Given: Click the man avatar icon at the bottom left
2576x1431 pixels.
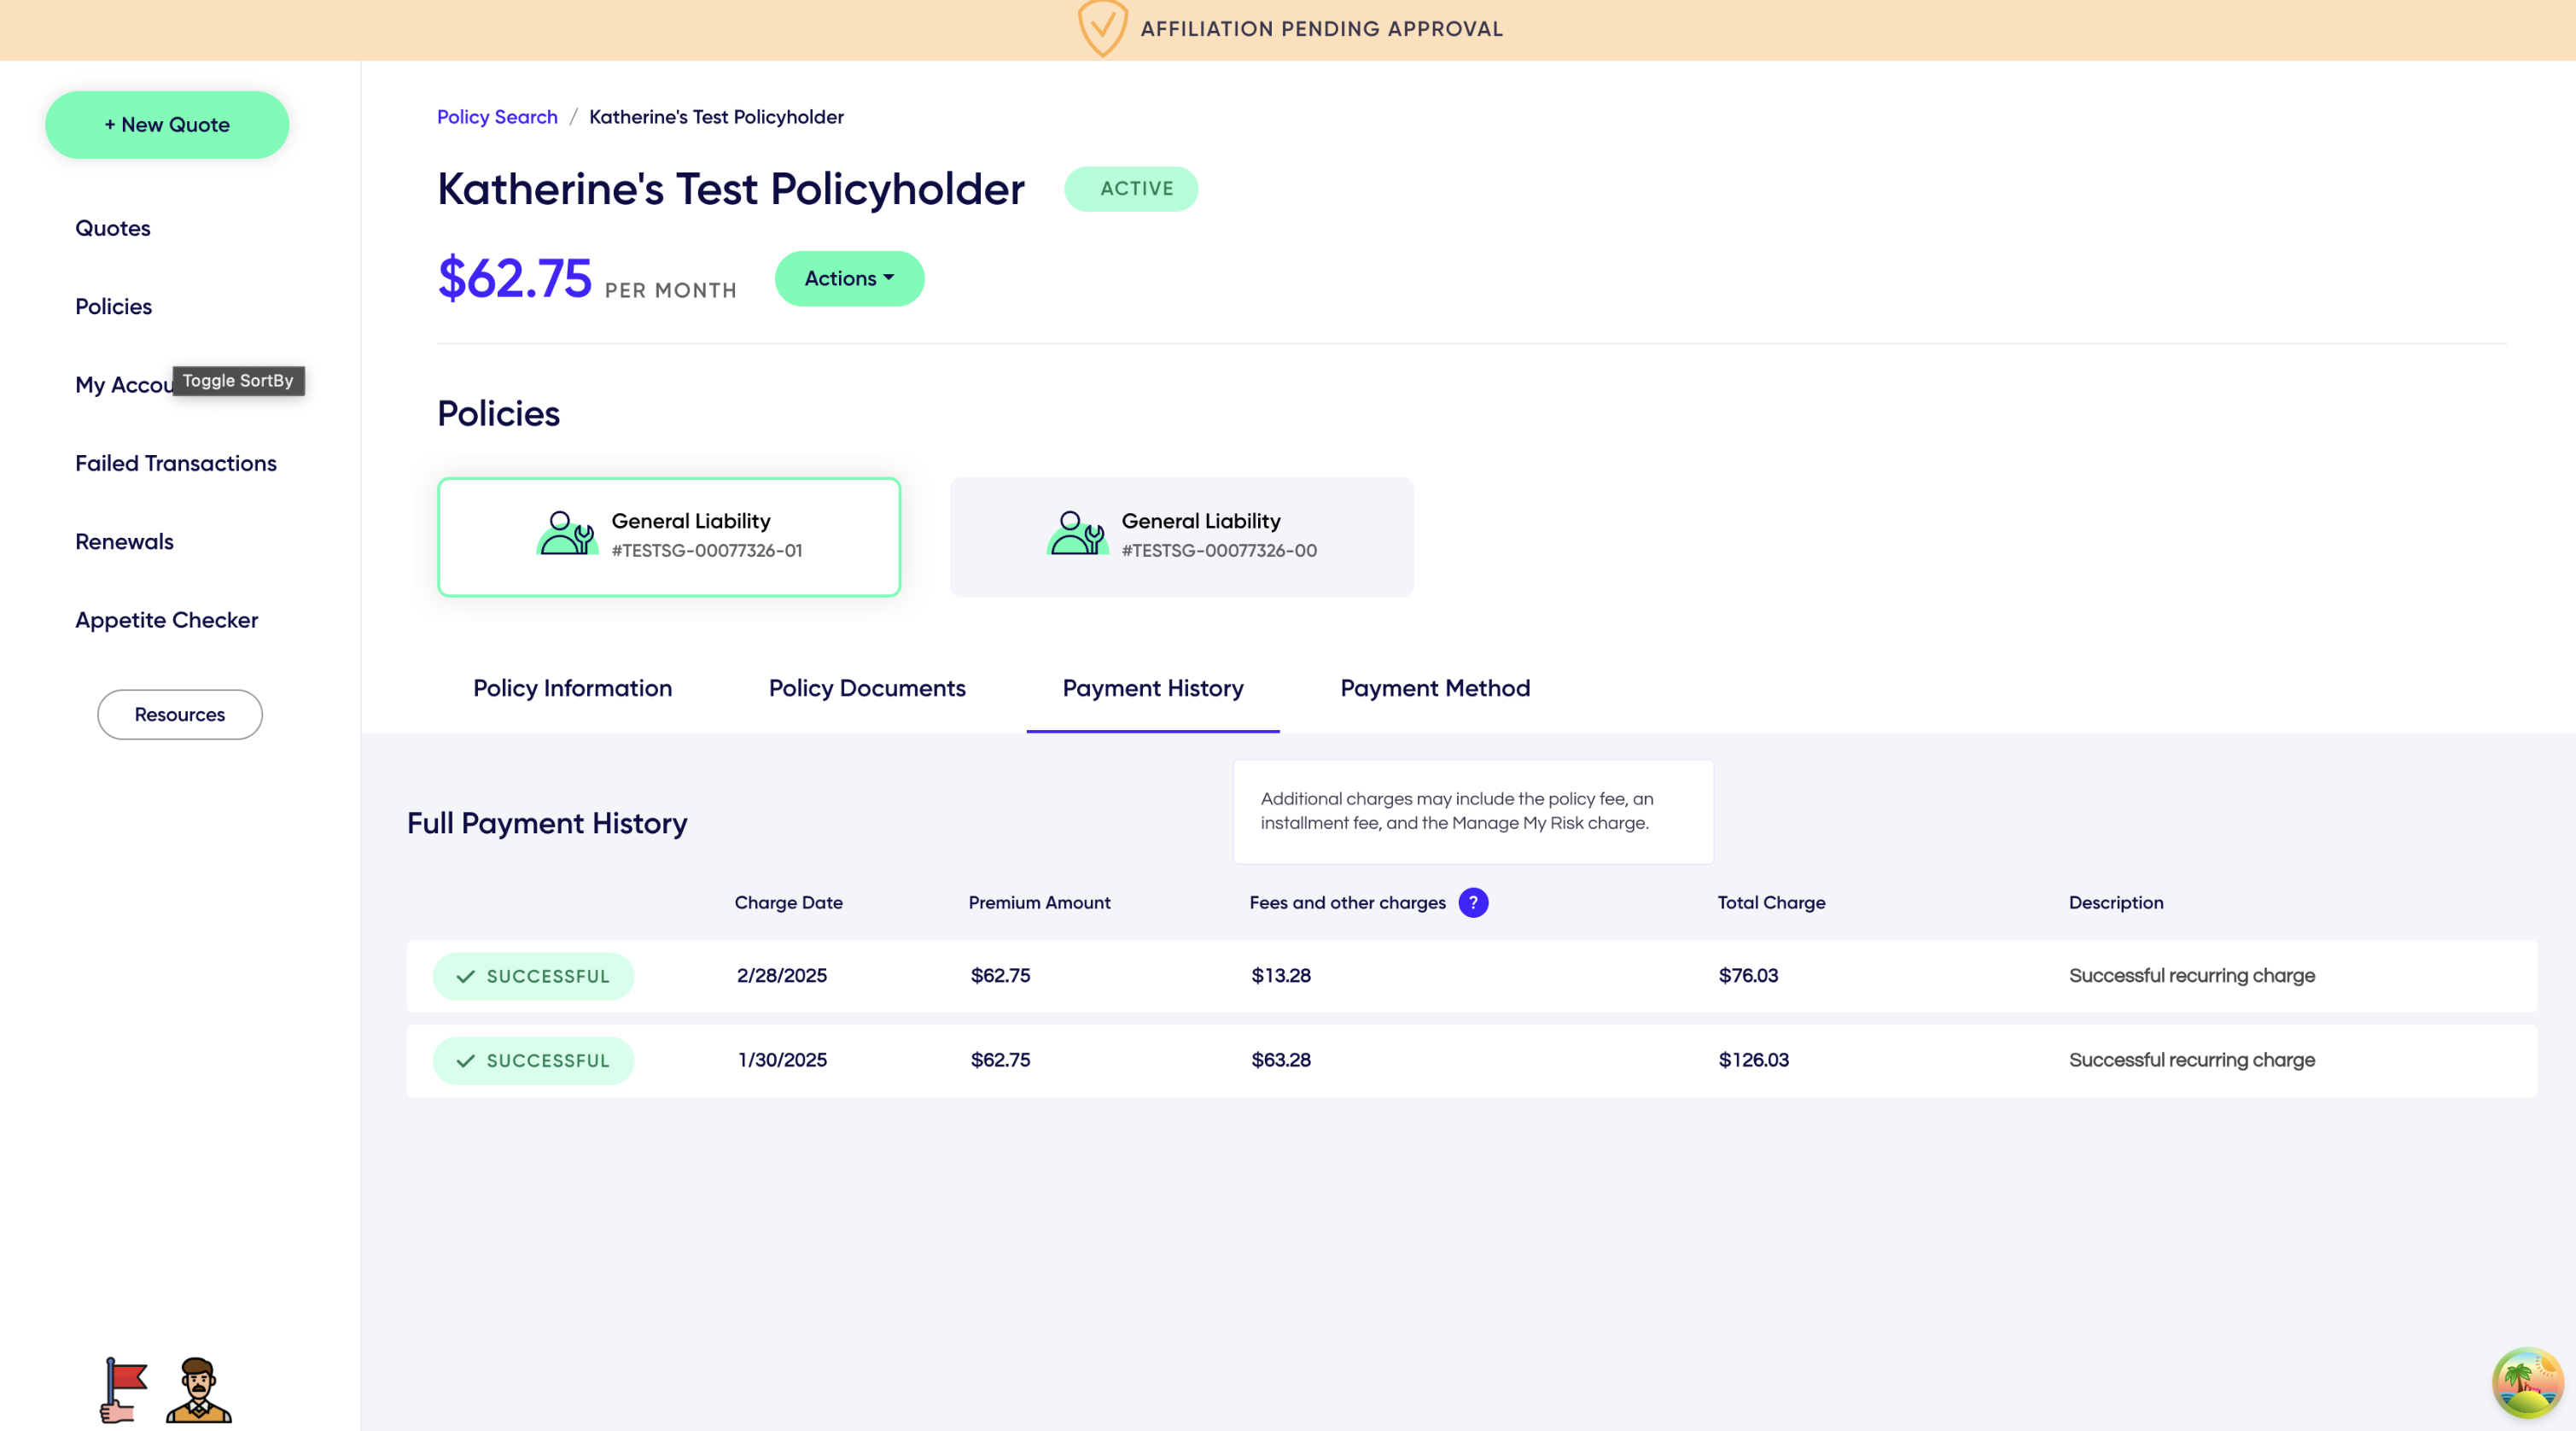Looking at the screenshot, I should [198, 1390].
